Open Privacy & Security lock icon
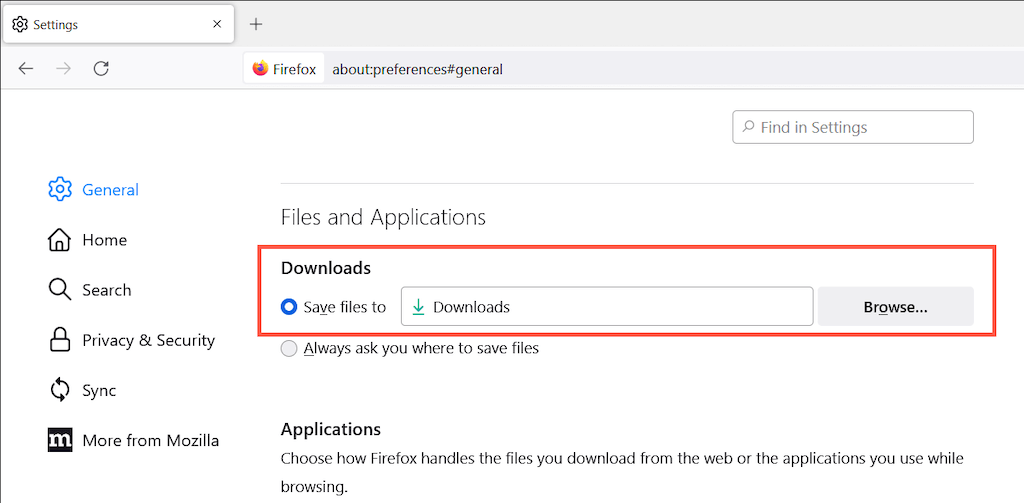 [60, 340]
